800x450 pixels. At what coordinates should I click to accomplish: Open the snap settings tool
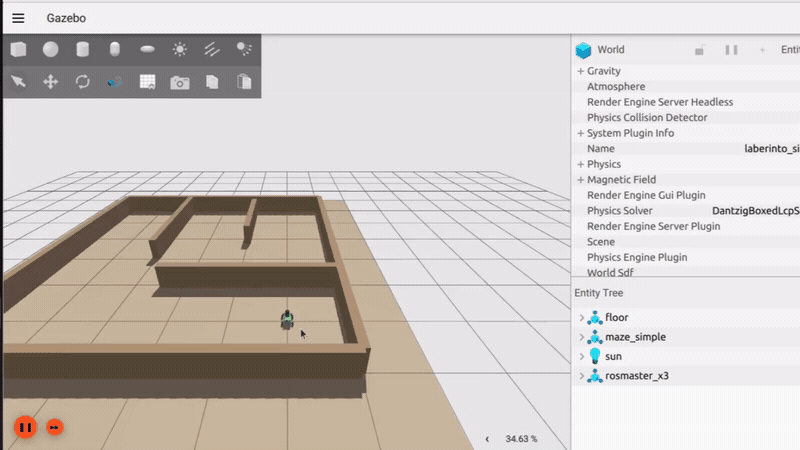coord(115,82)
